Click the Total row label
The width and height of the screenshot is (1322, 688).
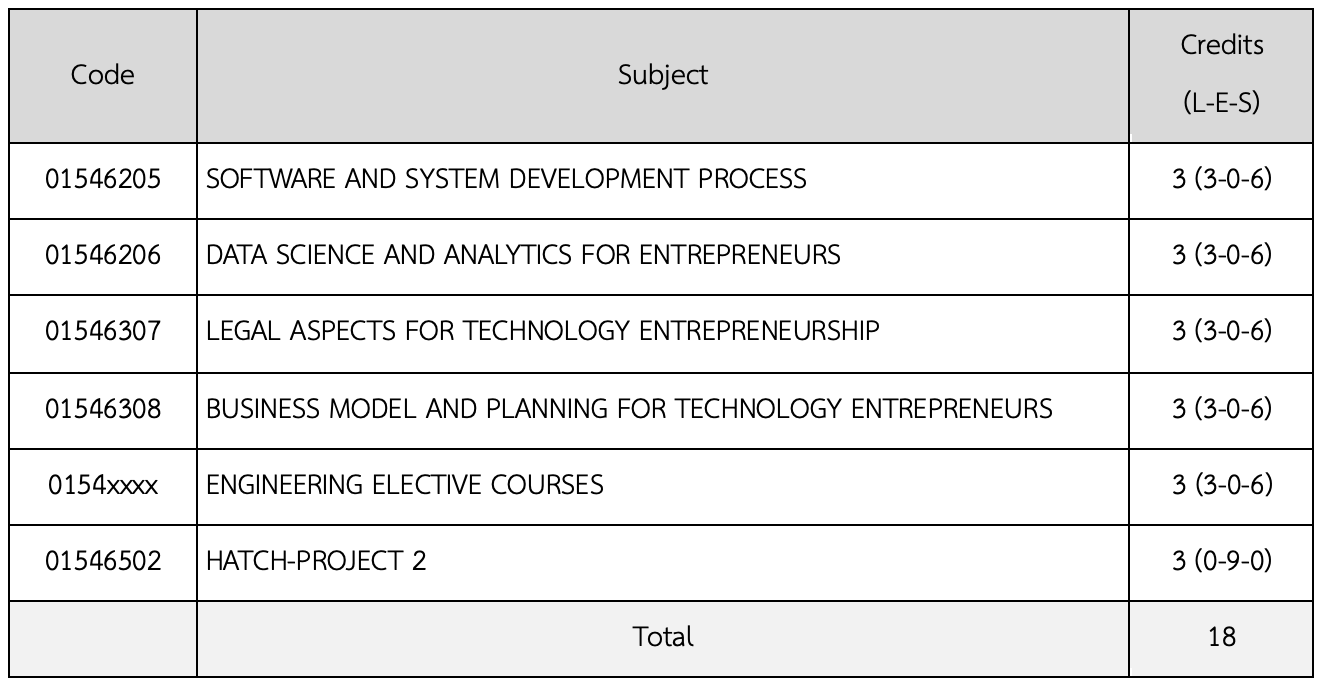pos(663,637)
